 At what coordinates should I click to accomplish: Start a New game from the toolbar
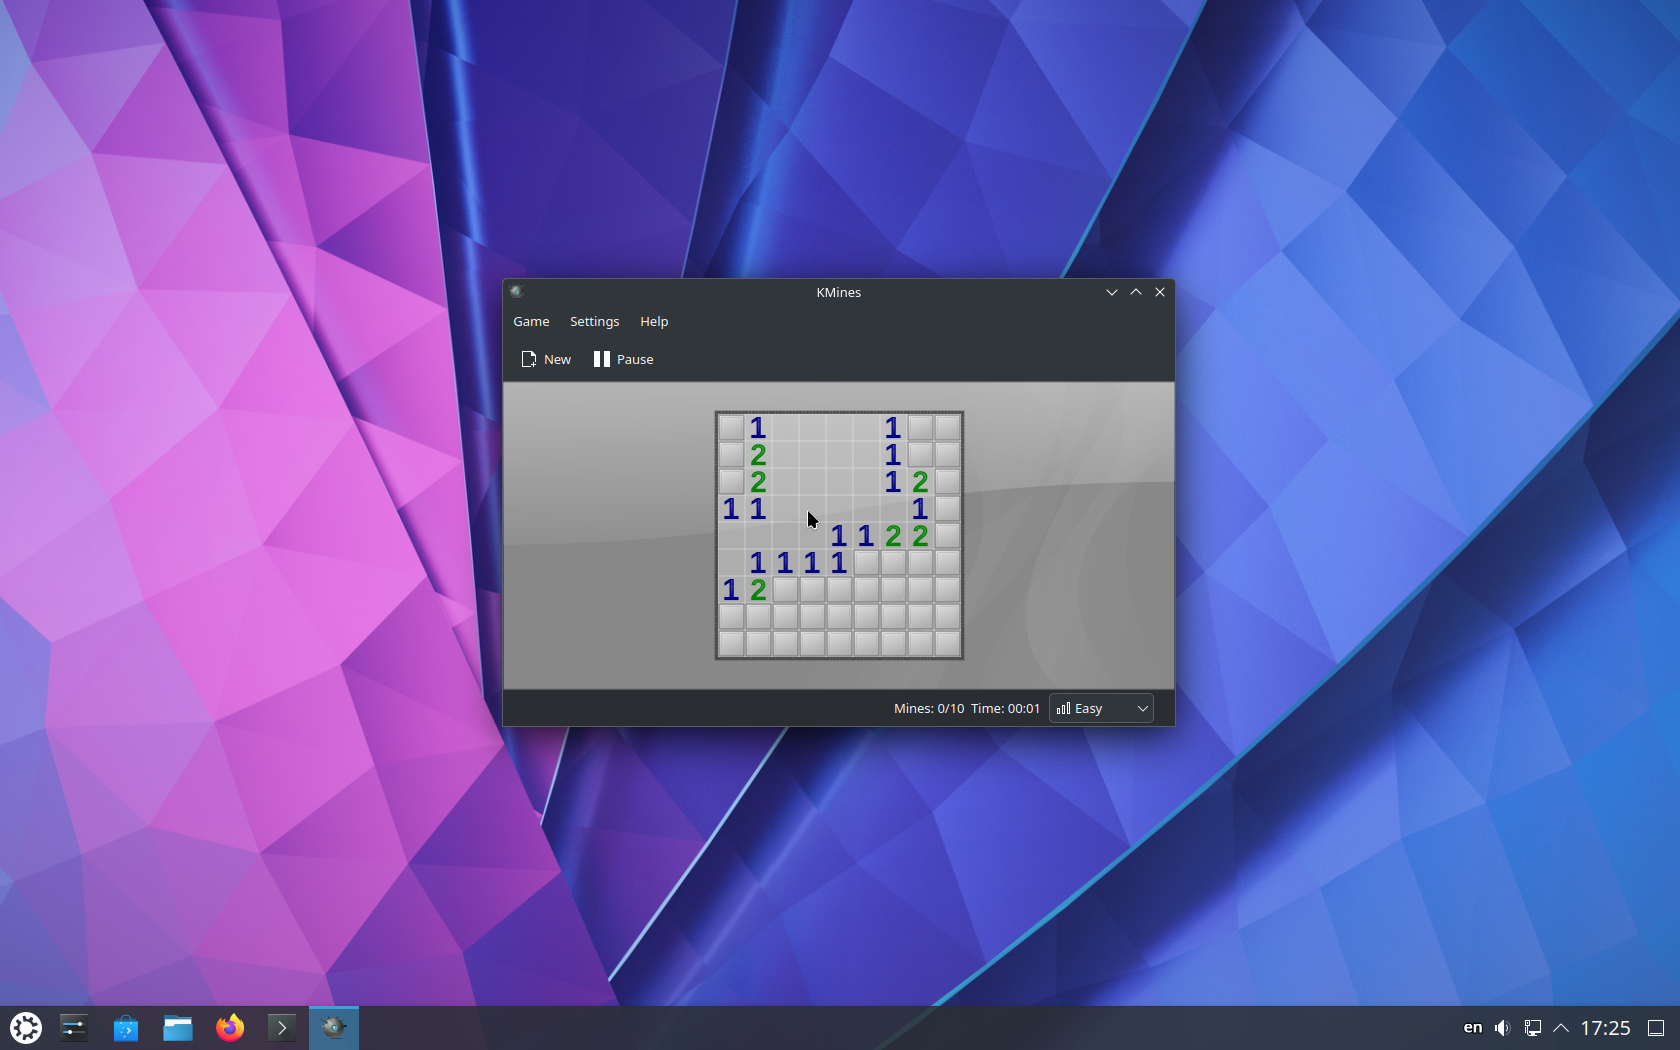[546, 359]
